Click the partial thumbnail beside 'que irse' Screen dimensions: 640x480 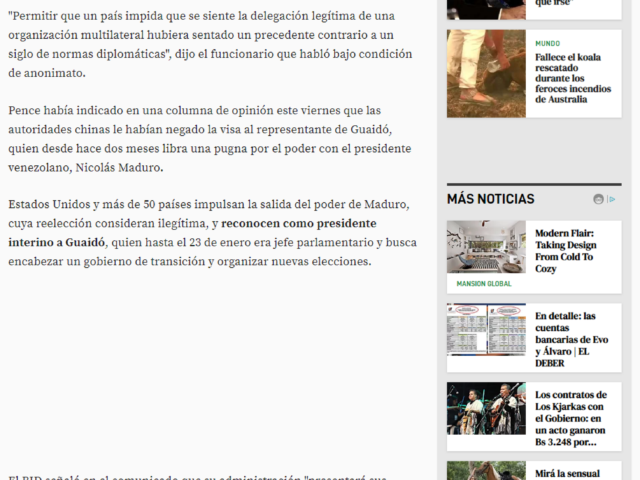(486, 9)
